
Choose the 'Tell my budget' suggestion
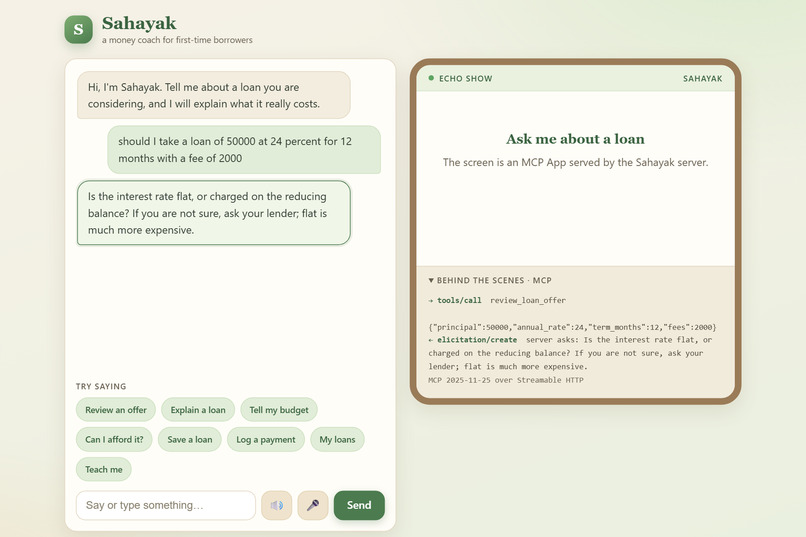point(279,410)
